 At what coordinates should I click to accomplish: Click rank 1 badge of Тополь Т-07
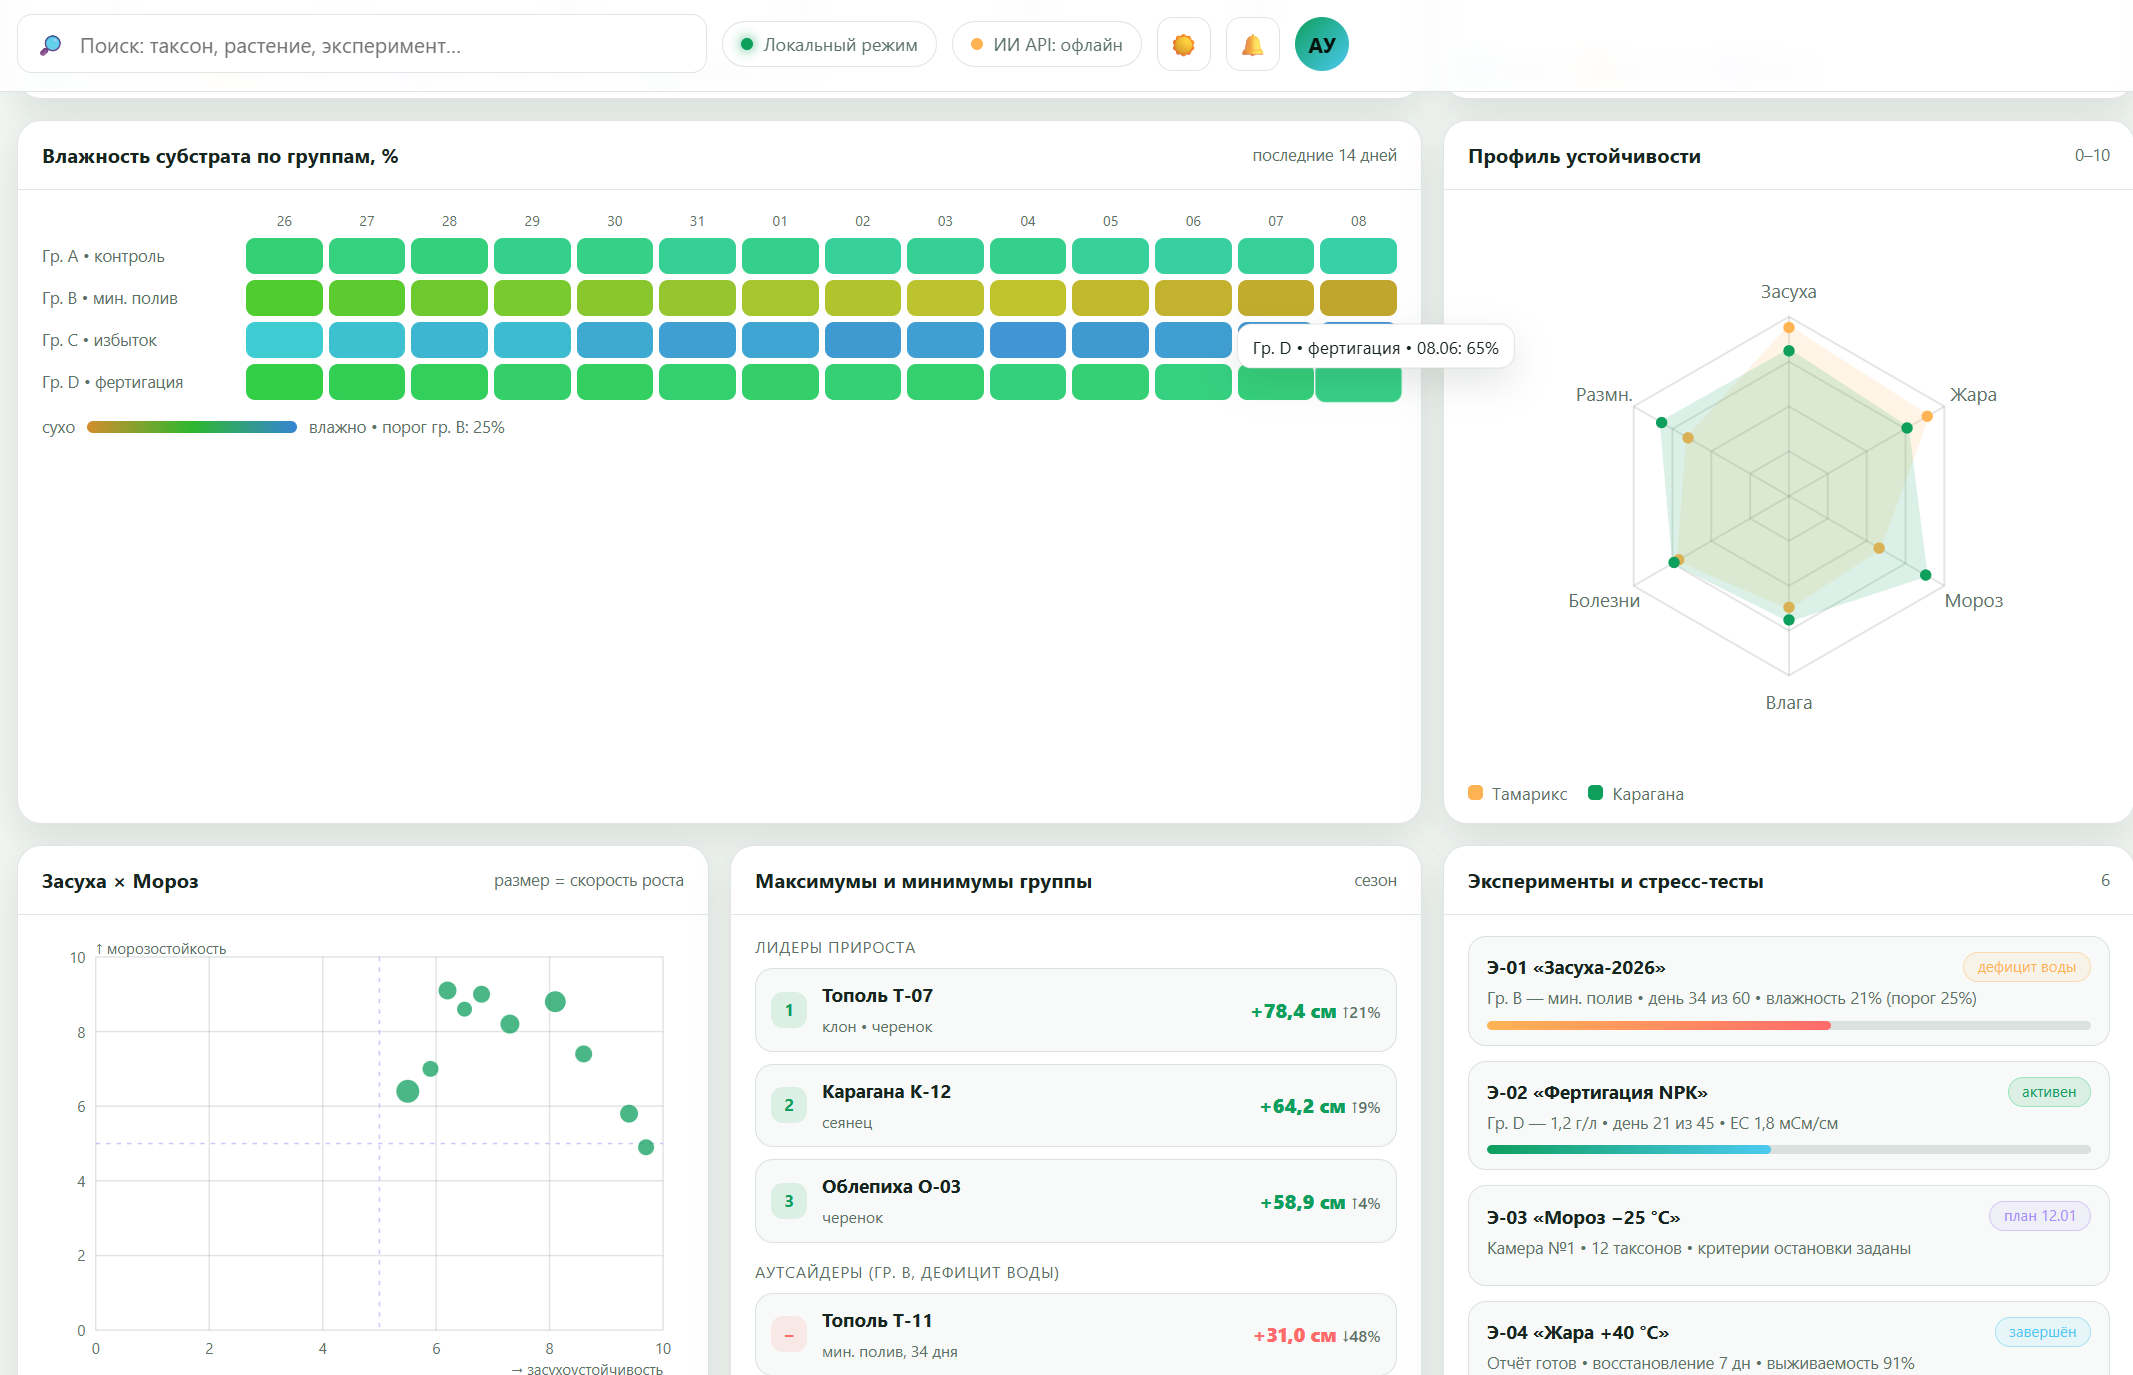(x=789, y=1010)
